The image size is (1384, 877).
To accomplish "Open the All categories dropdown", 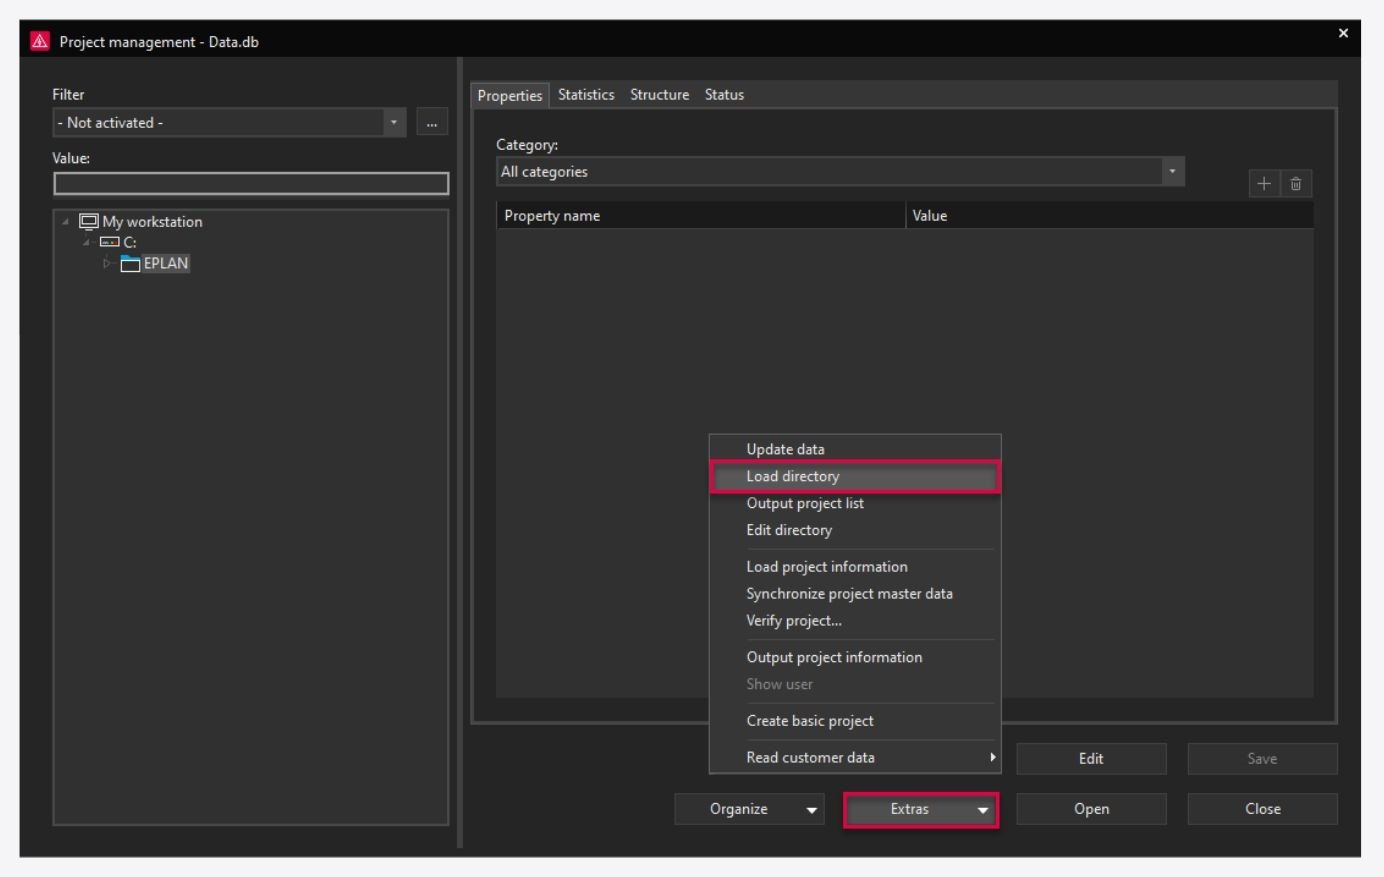I will click(x=1172, y=171).
